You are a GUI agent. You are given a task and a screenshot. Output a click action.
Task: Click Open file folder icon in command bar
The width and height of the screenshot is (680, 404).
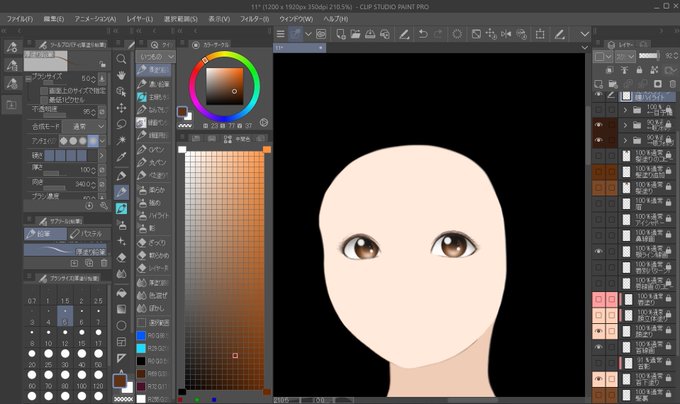pos(355,34)
